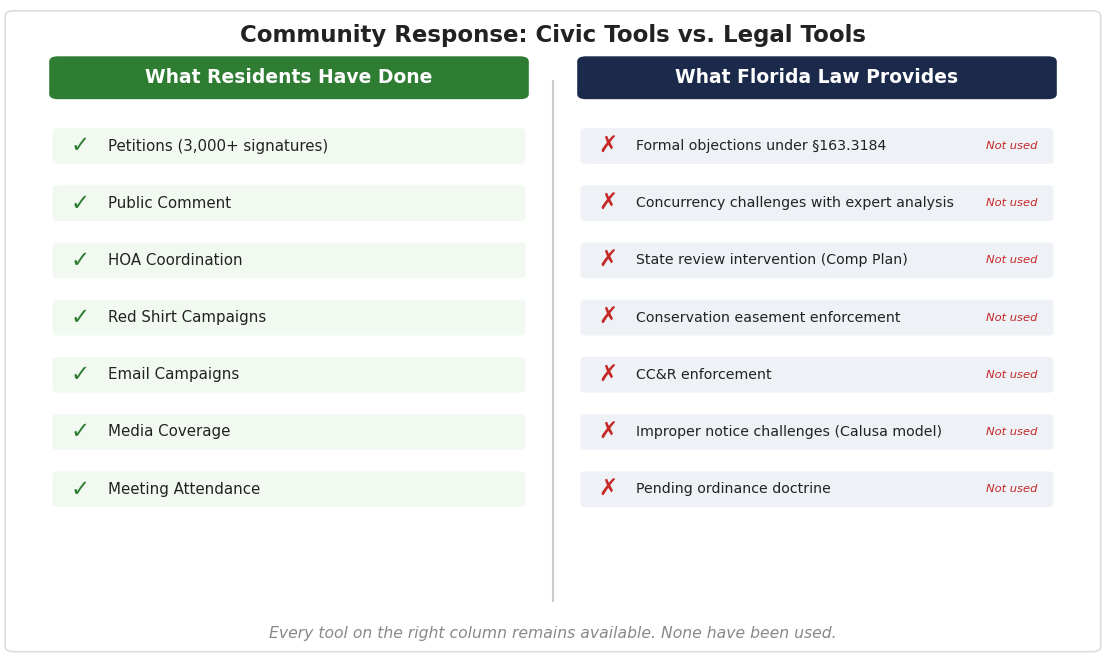The height and width of the screenshot is (656, 1106).
Task: Click the red X beside Pending ordinance doctrine
Action: (x=607, y=488)
